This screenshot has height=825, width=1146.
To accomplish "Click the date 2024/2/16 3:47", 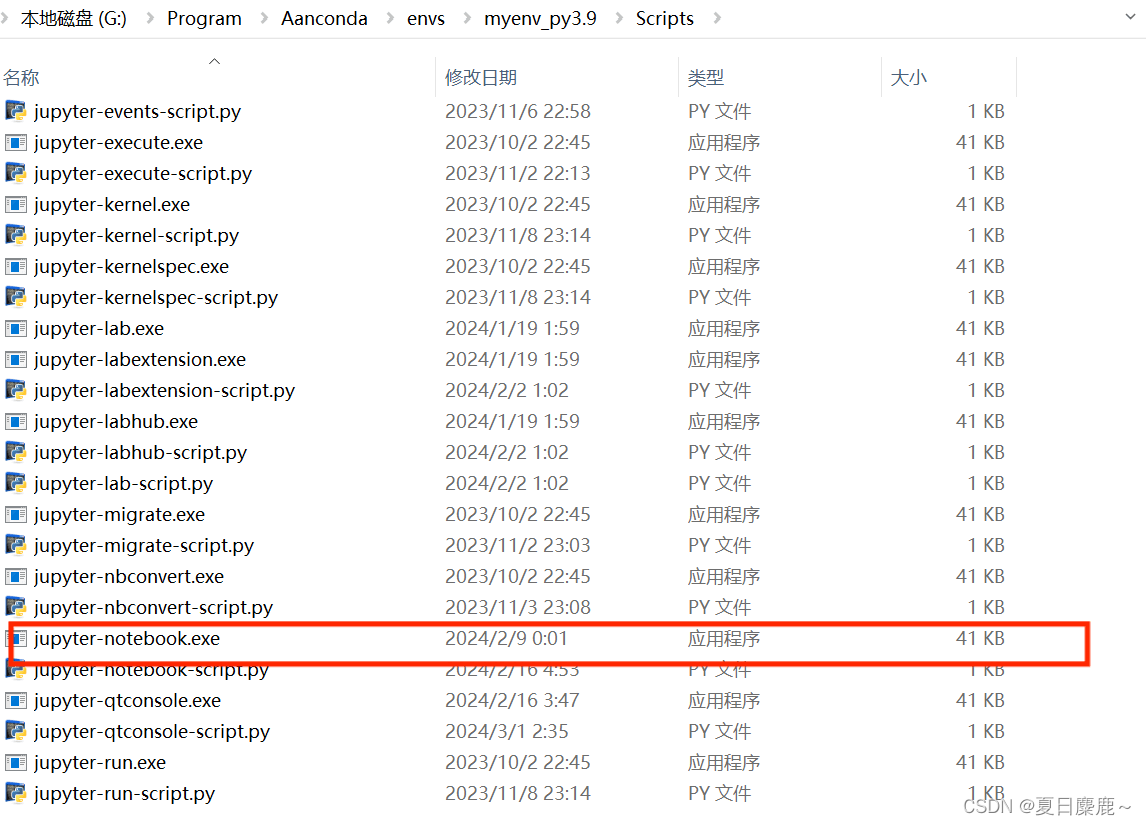I will 512,700.
